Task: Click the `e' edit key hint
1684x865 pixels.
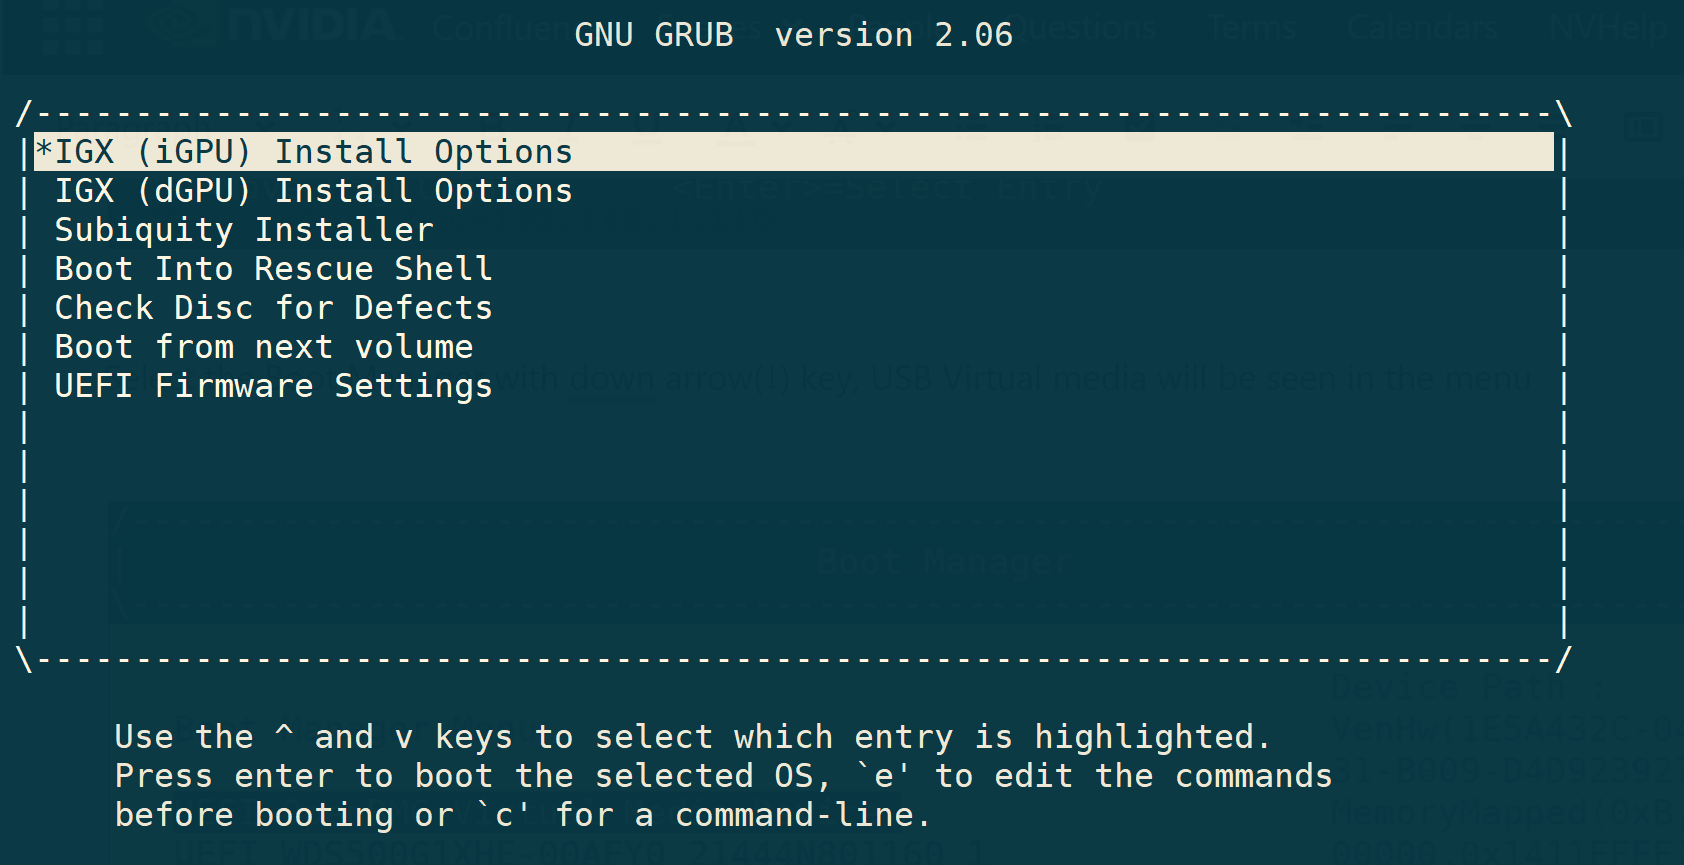Action: point(884,776)
